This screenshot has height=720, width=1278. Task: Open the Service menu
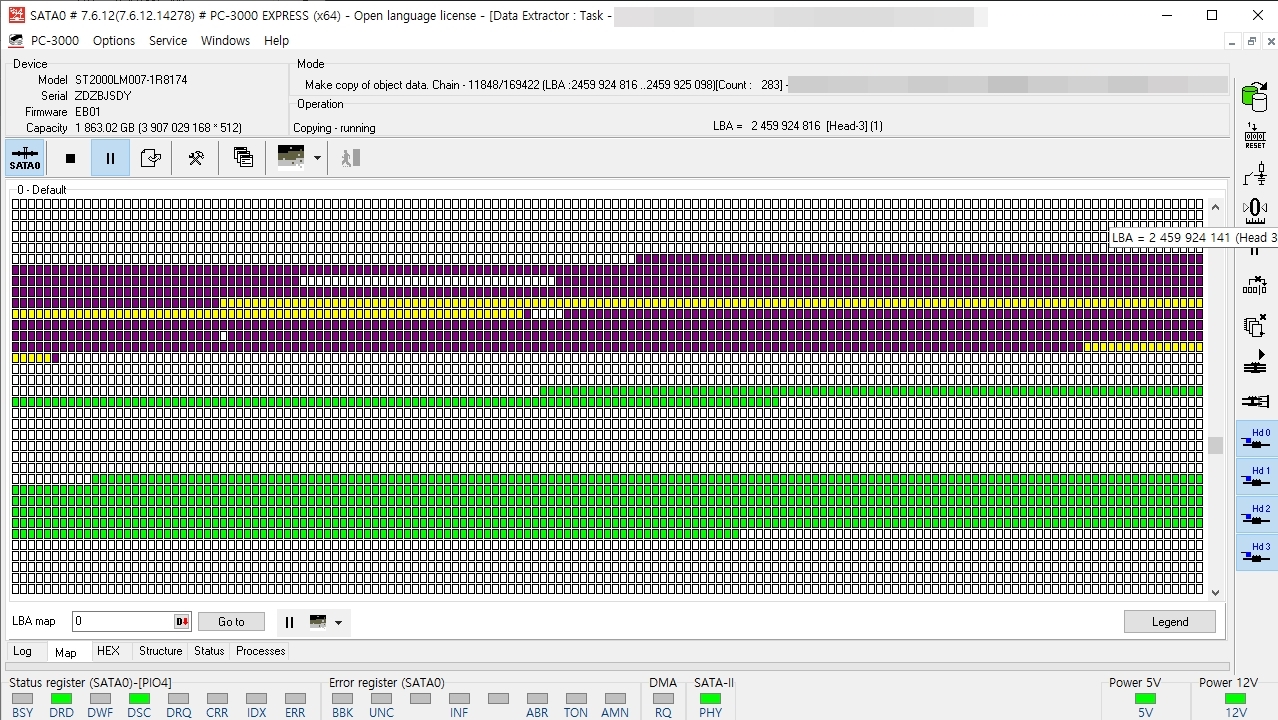tap(168, 41)
